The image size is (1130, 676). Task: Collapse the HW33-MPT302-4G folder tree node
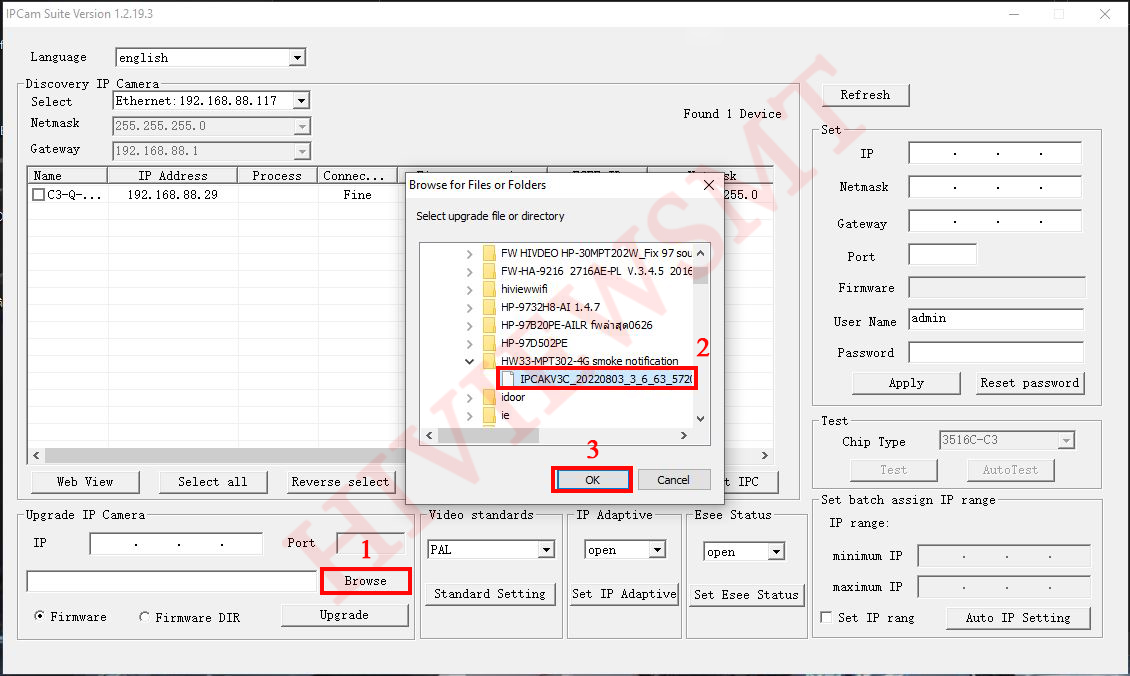(x=469, y=361)
